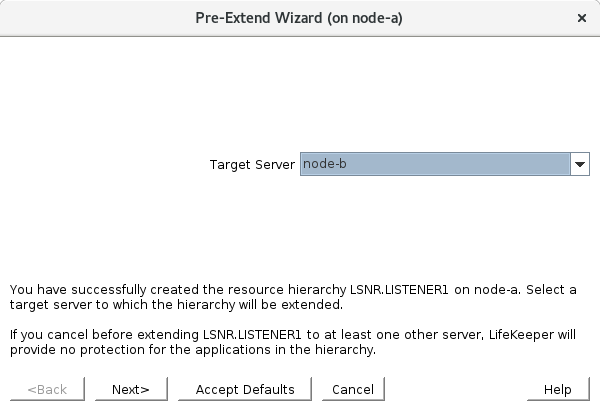Open the Target Server dropdown arrow
Screen dimensions: 600x411
[580, 165]
